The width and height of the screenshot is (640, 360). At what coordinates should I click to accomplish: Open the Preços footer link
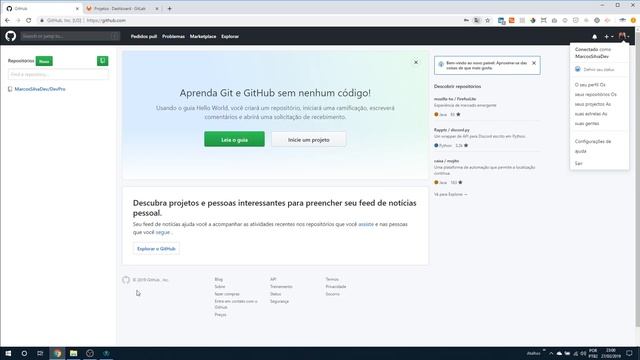(220, 315)
